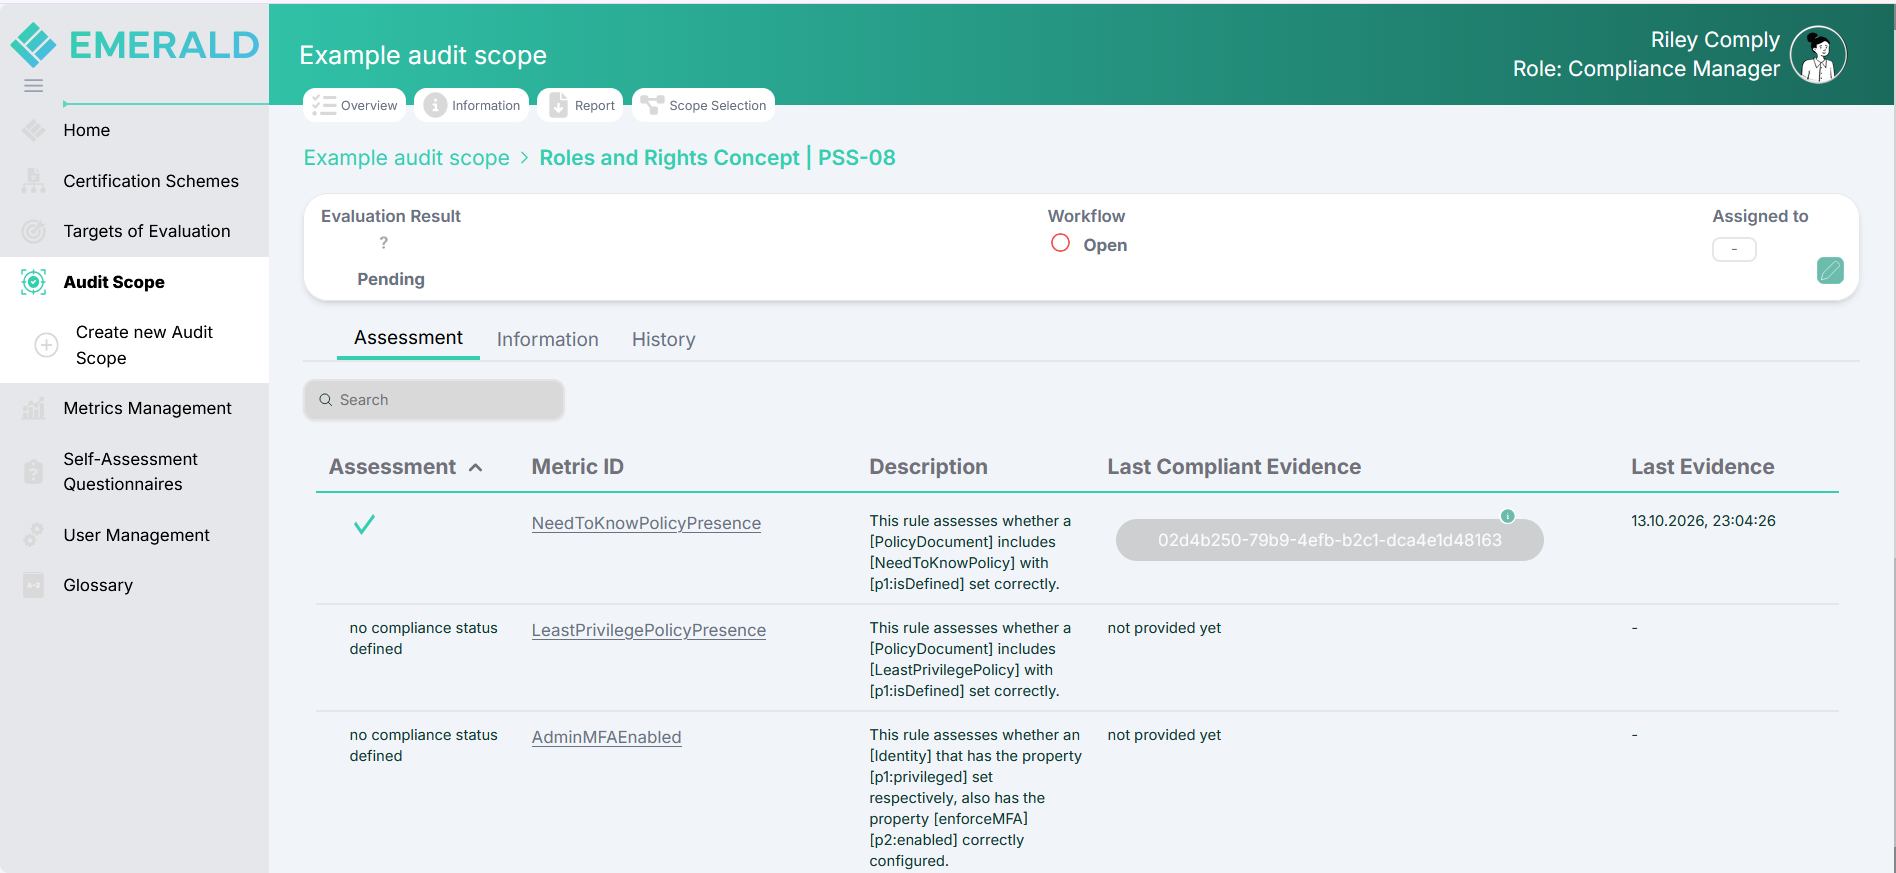Screen dimensions: 1896x873
Task: Open the Assigned to dash selector
Action: pyautogui.click(x=1734, y=249)
